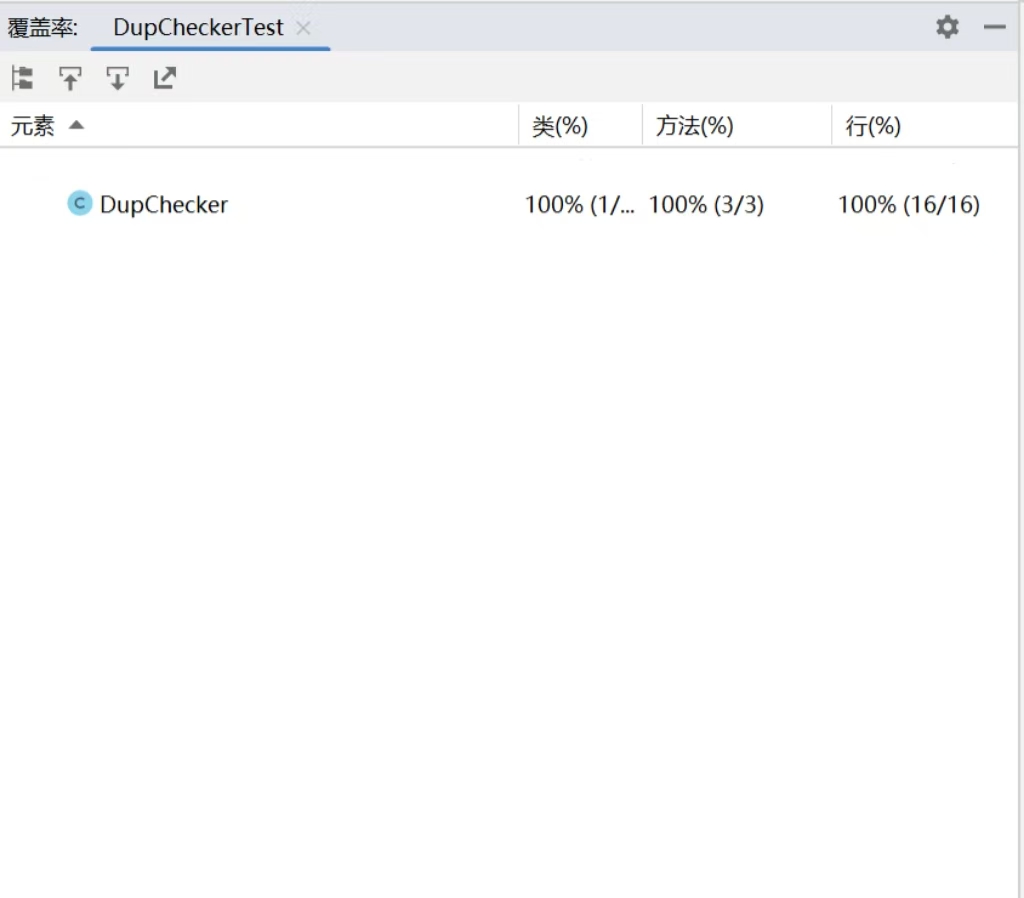Click the flatten packages icon
1024x898 pixels.
[x=22, y=78]
